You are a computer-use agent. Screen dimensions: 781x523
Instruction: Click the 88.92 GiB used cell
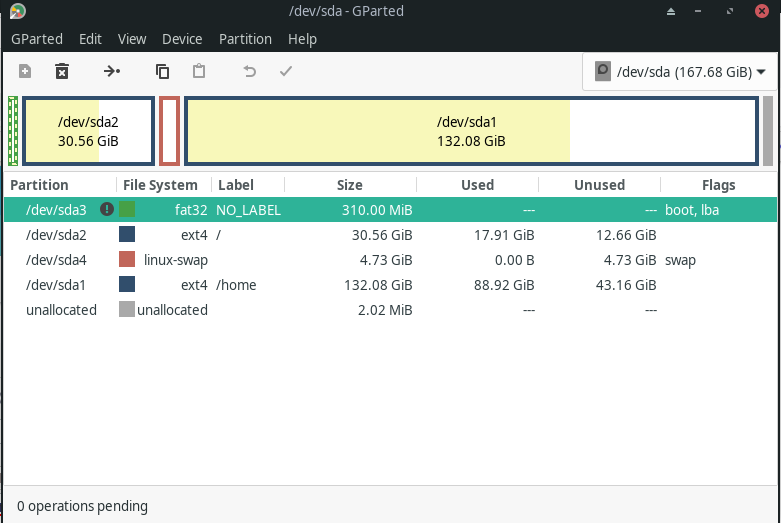(x=504, y=285)
